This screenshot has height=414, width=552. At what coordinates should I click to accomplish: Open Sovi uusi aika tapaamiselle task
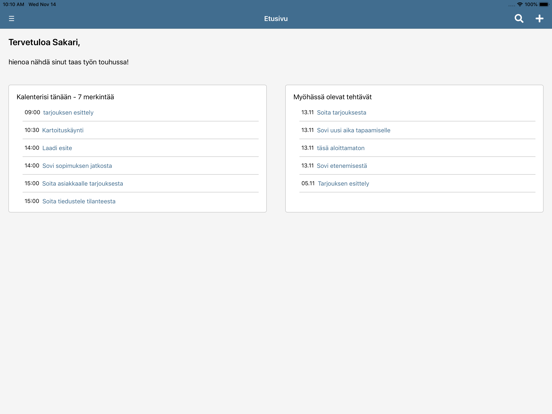(353, 130)
